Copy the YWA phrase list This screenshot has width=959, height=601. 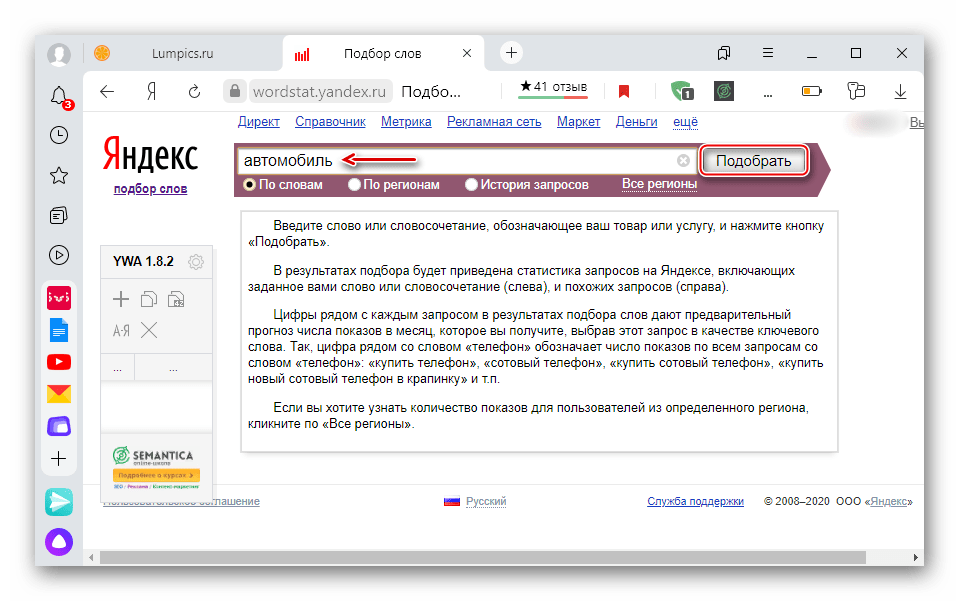pos(149,299)
